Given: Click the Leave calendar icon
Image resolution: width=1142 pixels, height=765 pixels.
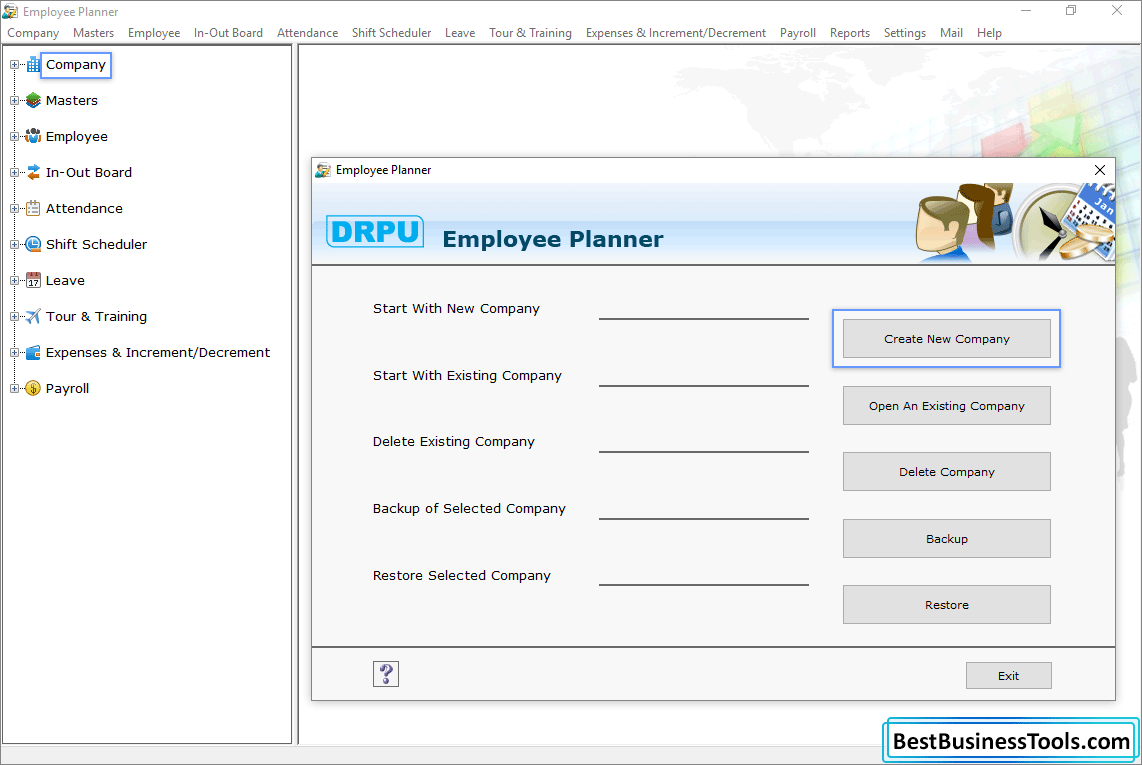Looking at the screenshot, I should pos(34,280).
